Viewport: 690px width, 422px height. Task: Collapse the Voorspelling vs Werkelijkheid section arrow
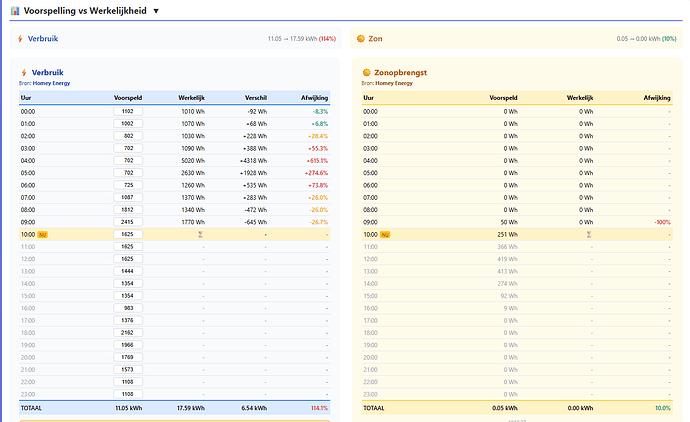point(156,9)
